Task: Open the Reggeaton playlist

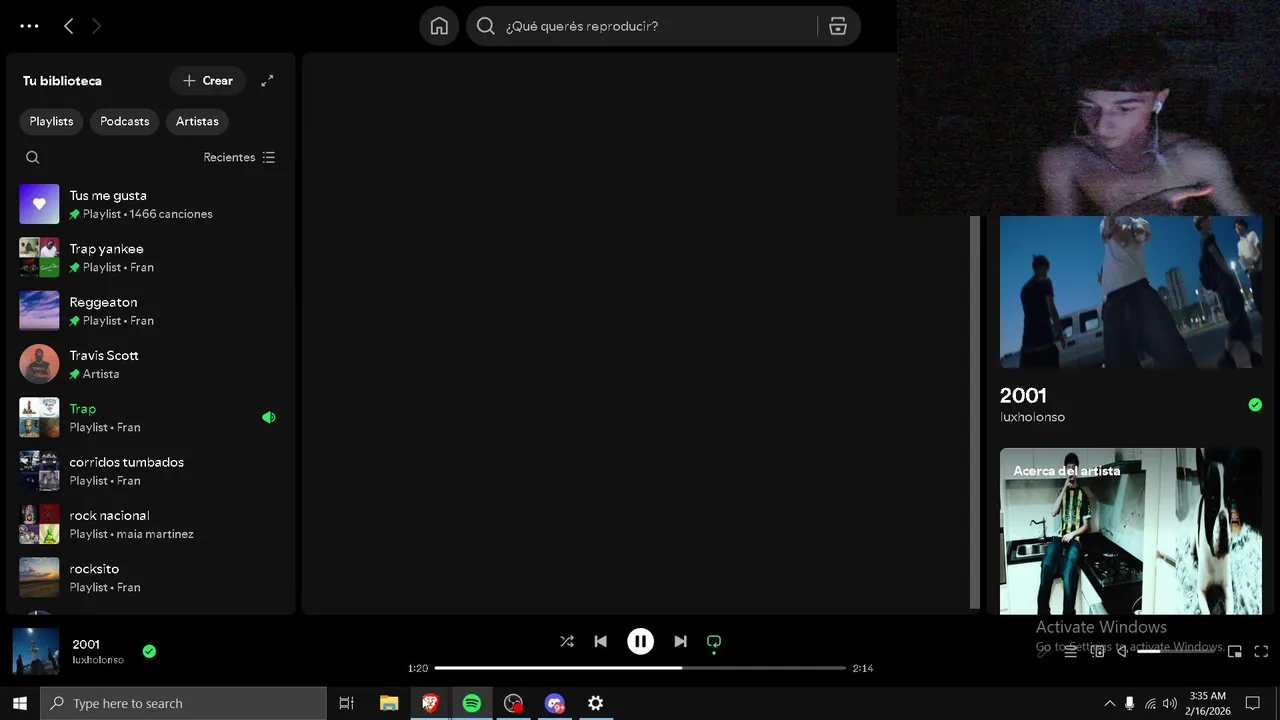Action: (150, 311)
